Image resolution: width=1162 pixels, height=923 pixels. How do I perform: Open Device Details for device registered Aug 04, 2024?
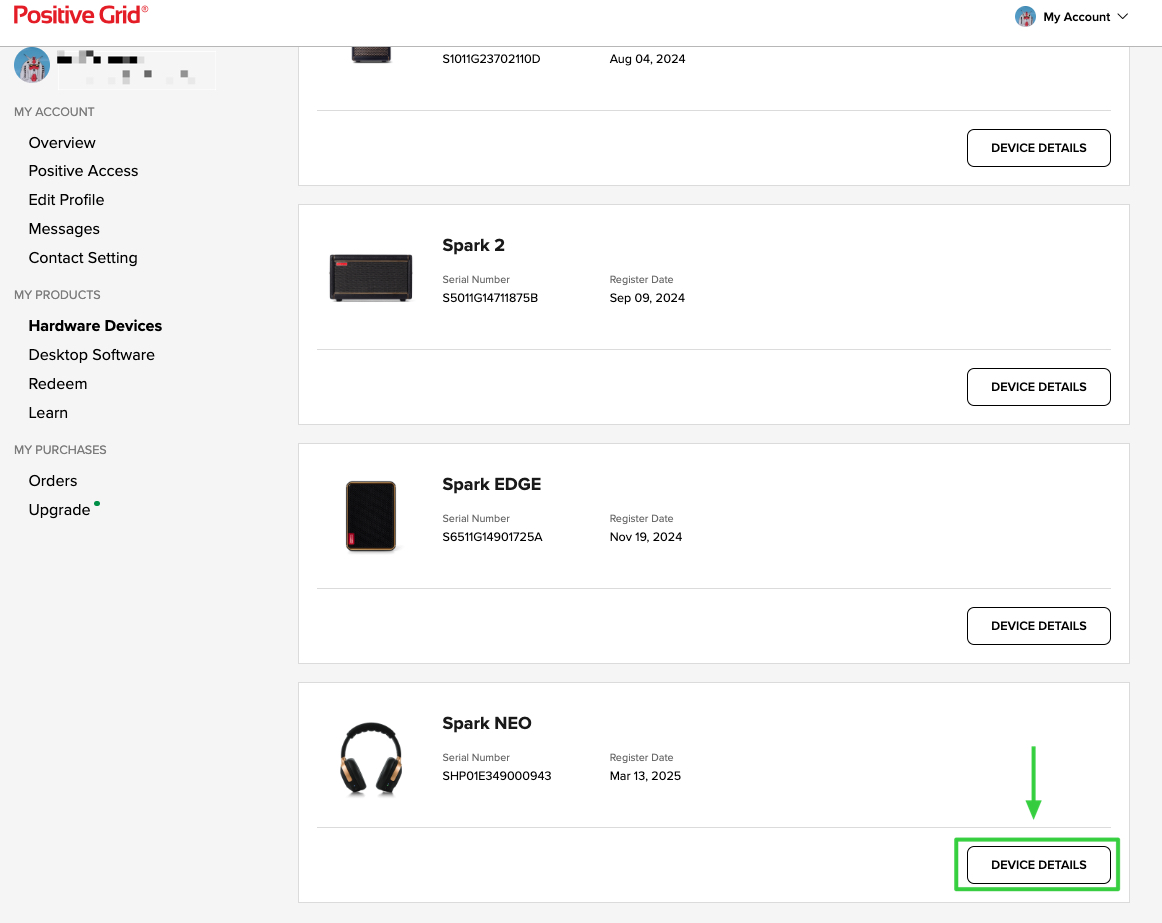pyautogui.click(x=1038, y=148)
